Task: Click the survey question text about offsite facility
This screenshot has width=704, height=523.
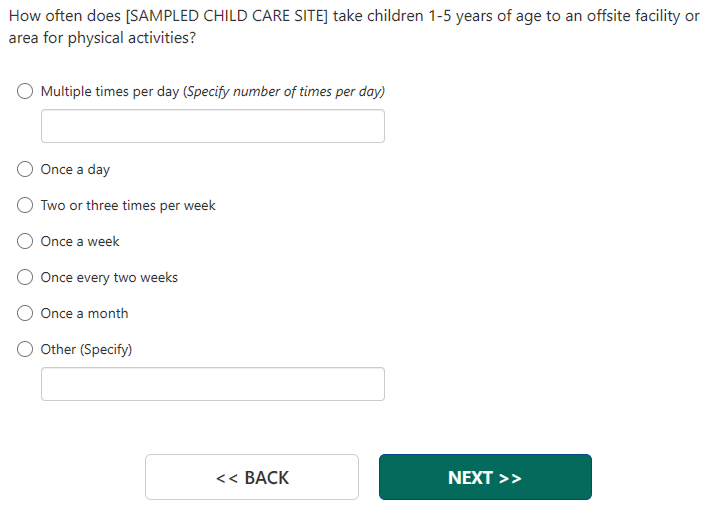Action: pyautogui.click(x=351, y=27)
